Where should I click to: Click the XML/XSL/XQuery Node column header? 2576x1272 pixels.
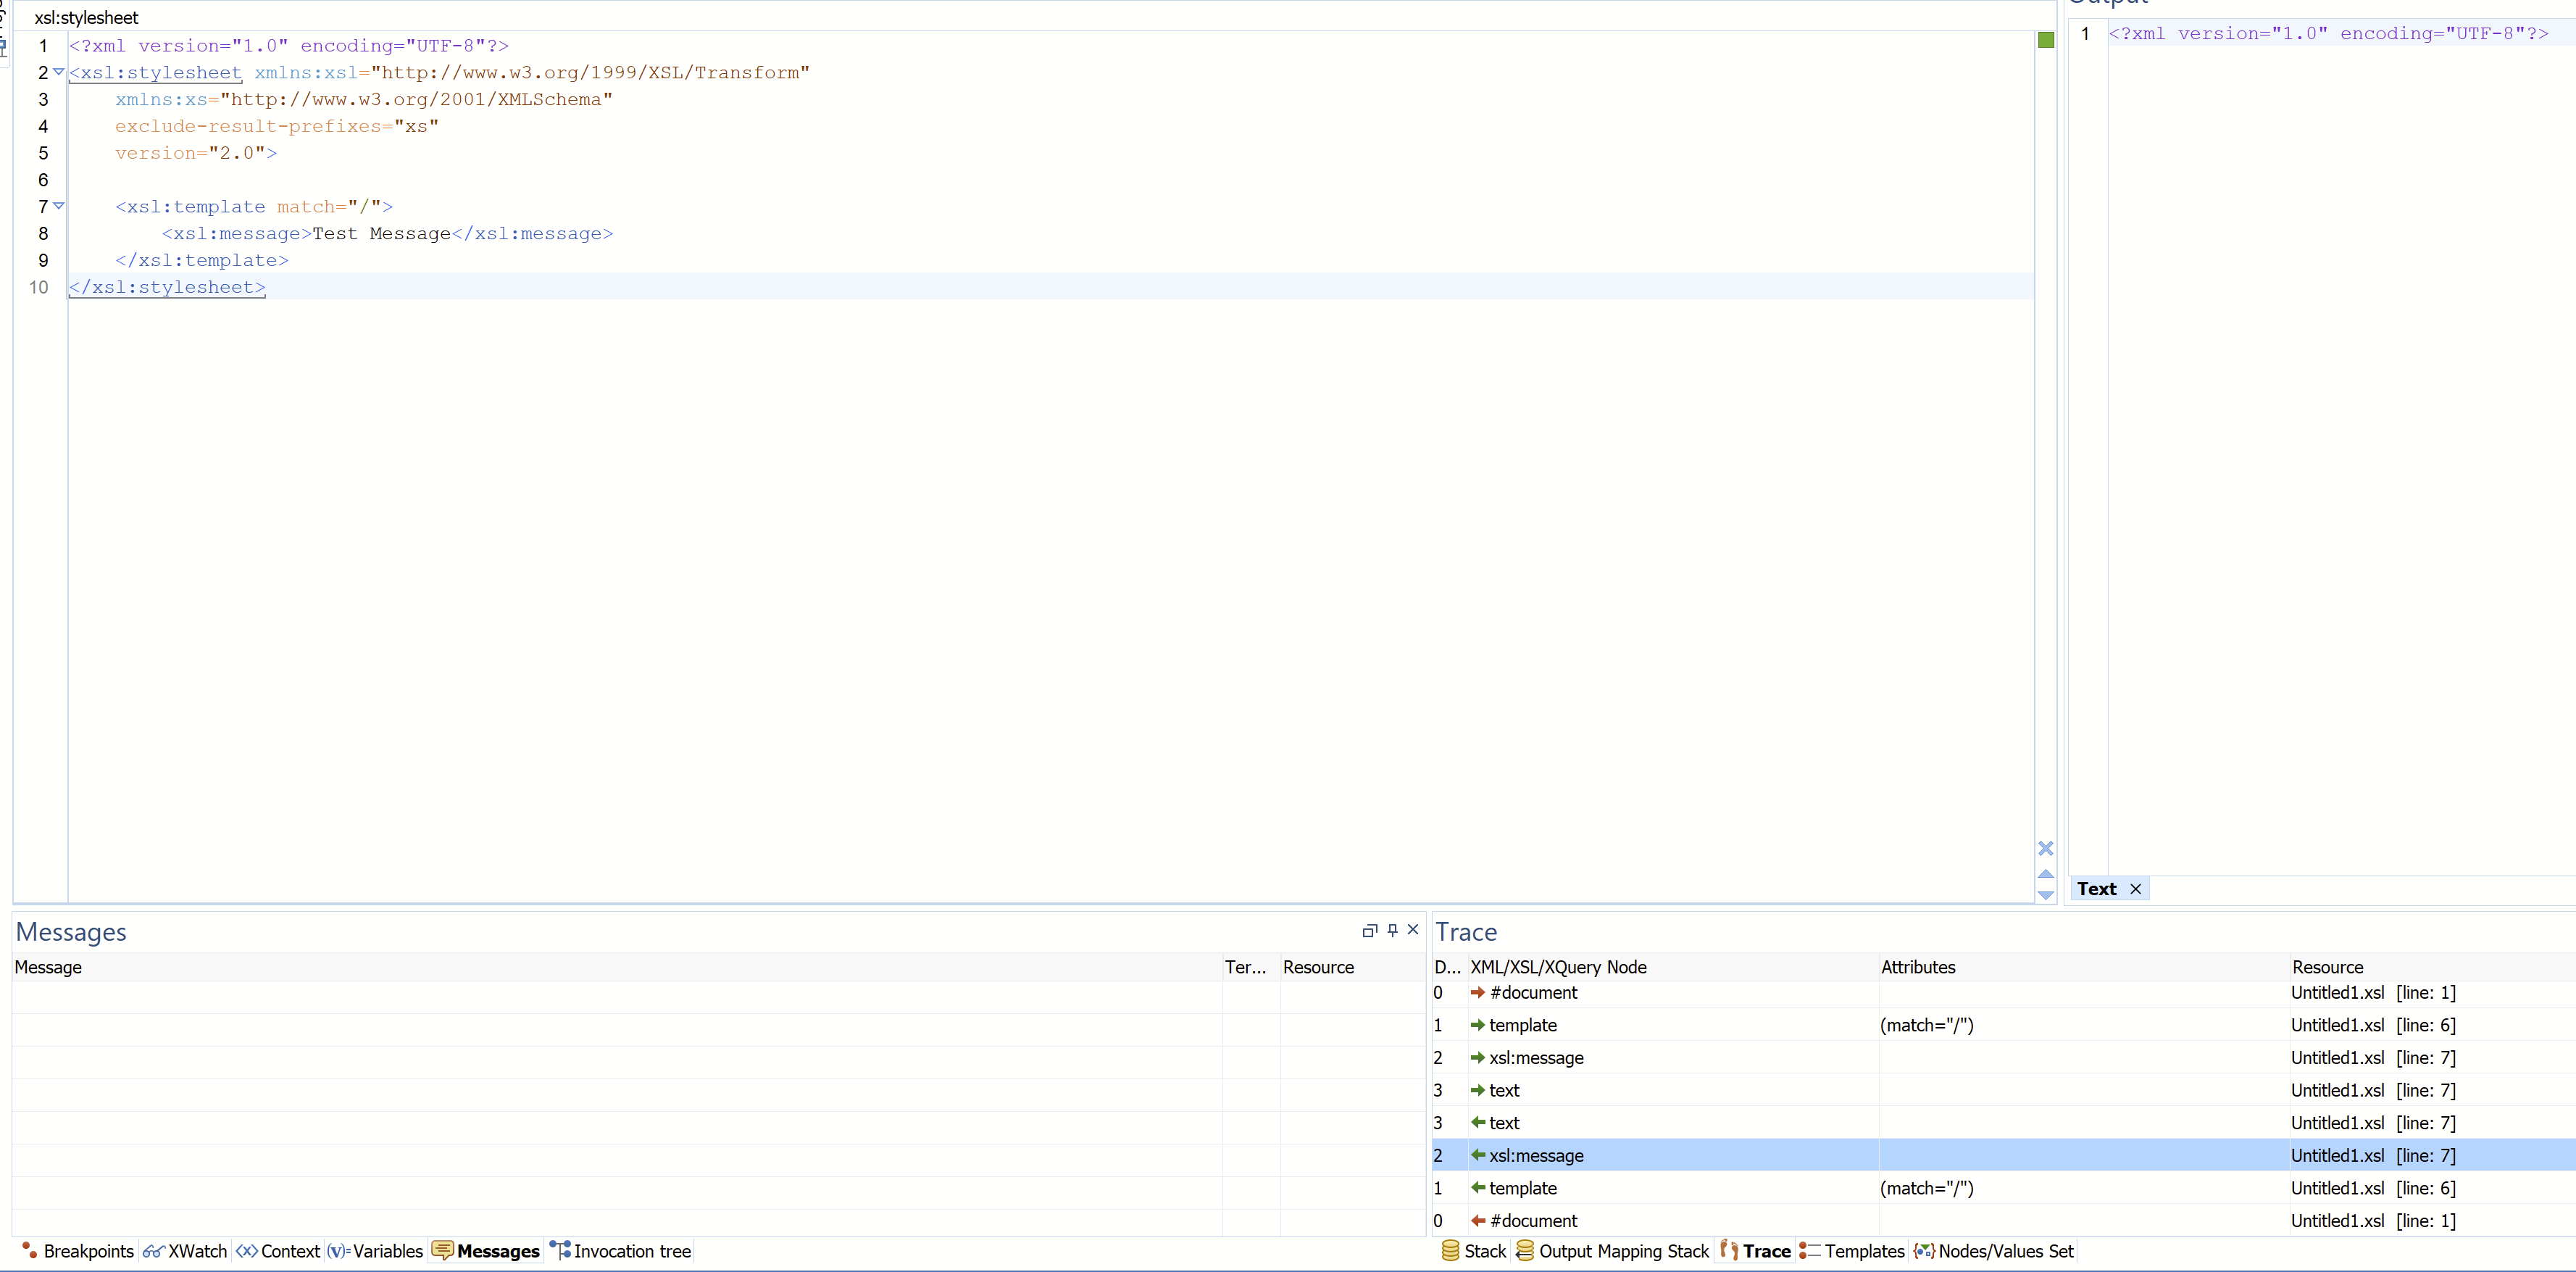point(1672,967)
